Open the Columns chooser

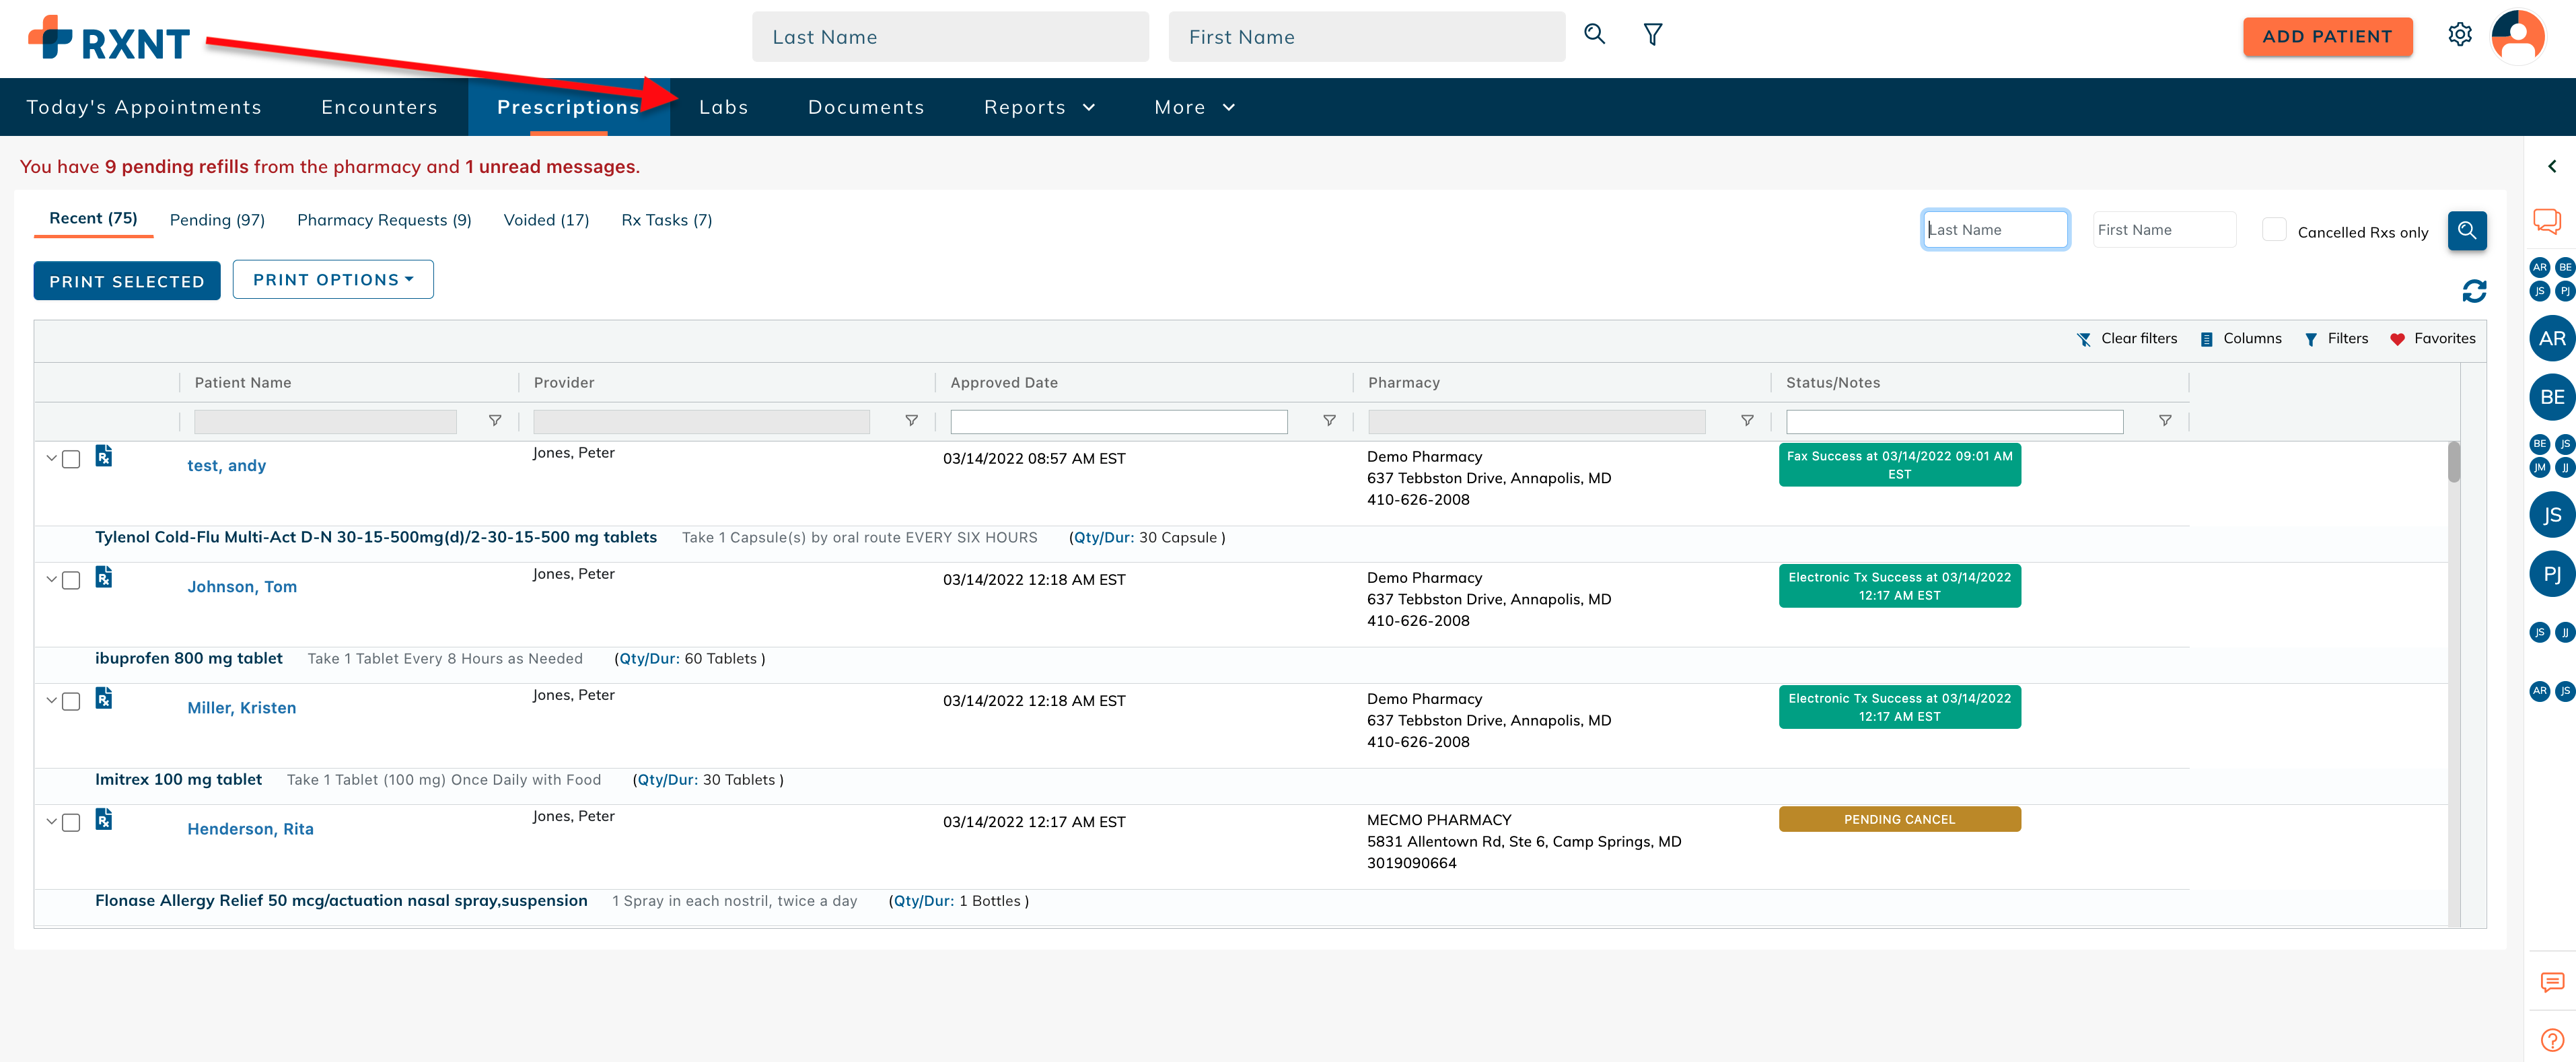(2240, 339)
